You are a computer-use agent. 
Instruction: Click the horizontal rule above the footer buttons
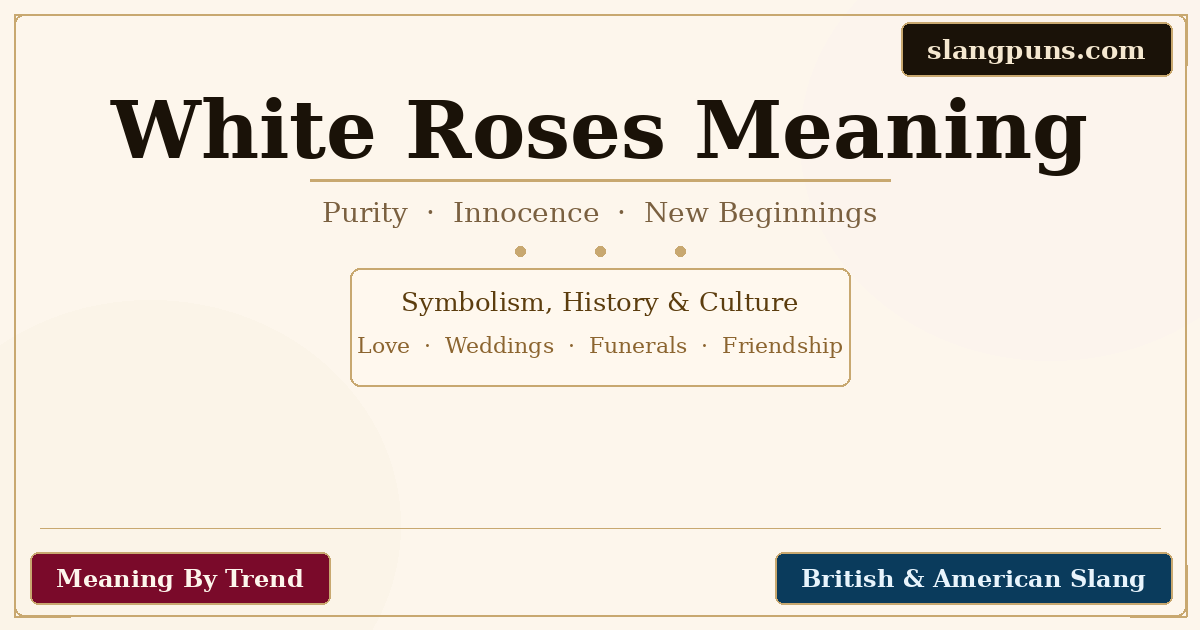(600, 530)
